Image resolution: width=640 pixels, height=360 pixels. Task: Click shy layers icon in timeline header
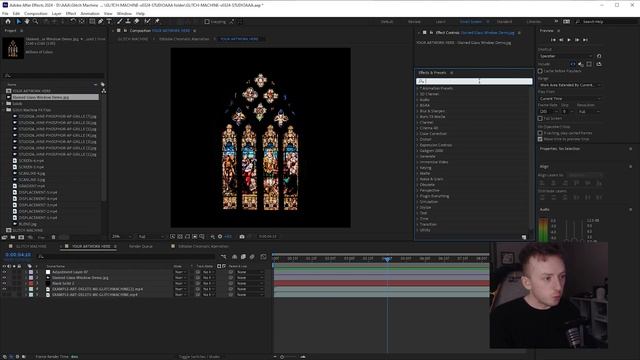coord(234,257)
